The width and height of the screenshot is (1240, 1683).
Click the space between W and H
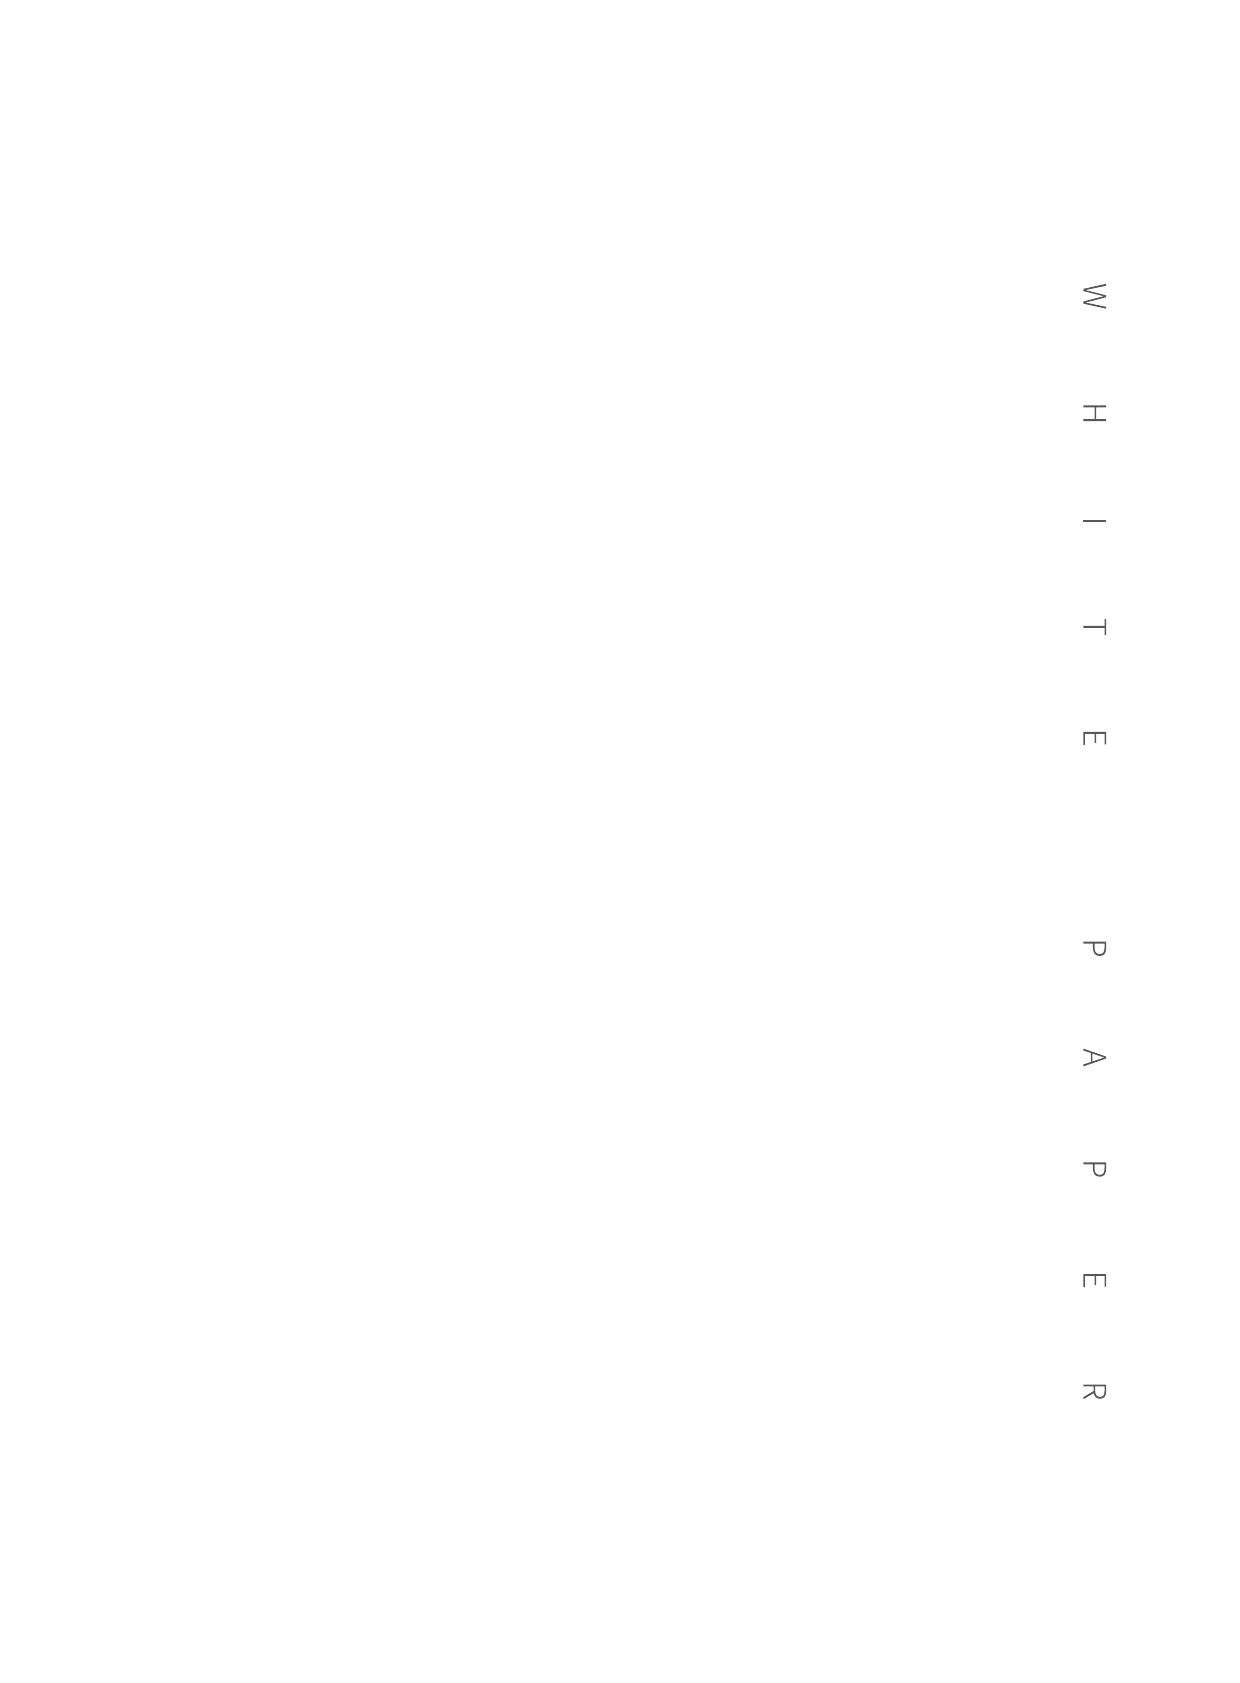tap(1094, 356)
